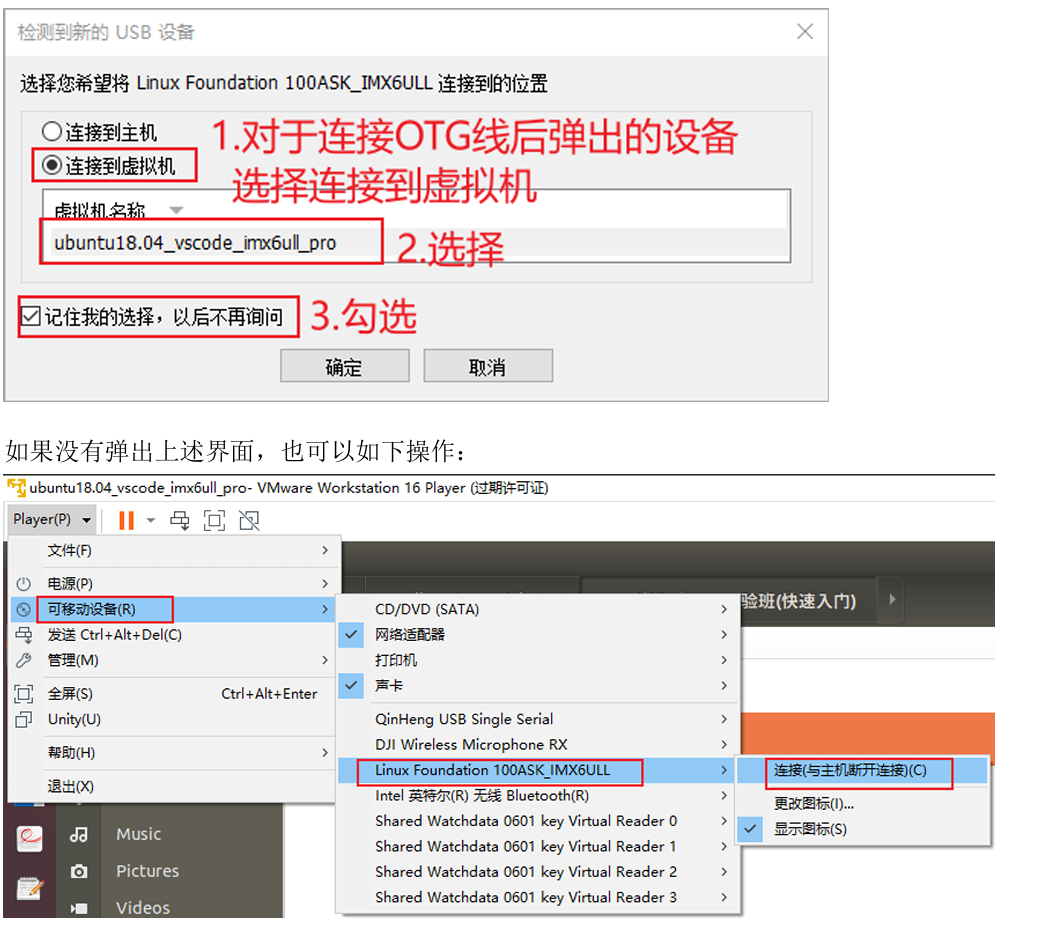
Task: Click the tab scroll arrow near 快速入门
Action: (892, 599)
